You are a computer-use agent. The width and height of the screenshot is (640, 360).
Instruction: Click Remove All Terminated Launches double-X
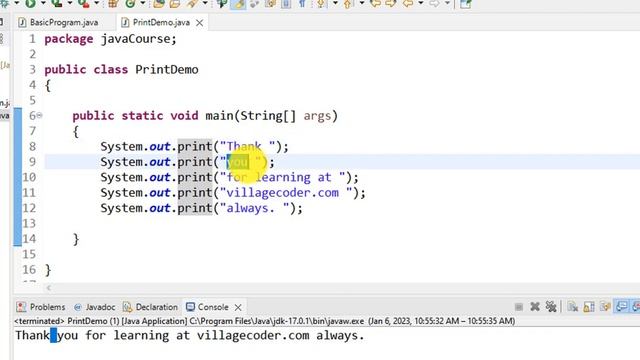551,307
